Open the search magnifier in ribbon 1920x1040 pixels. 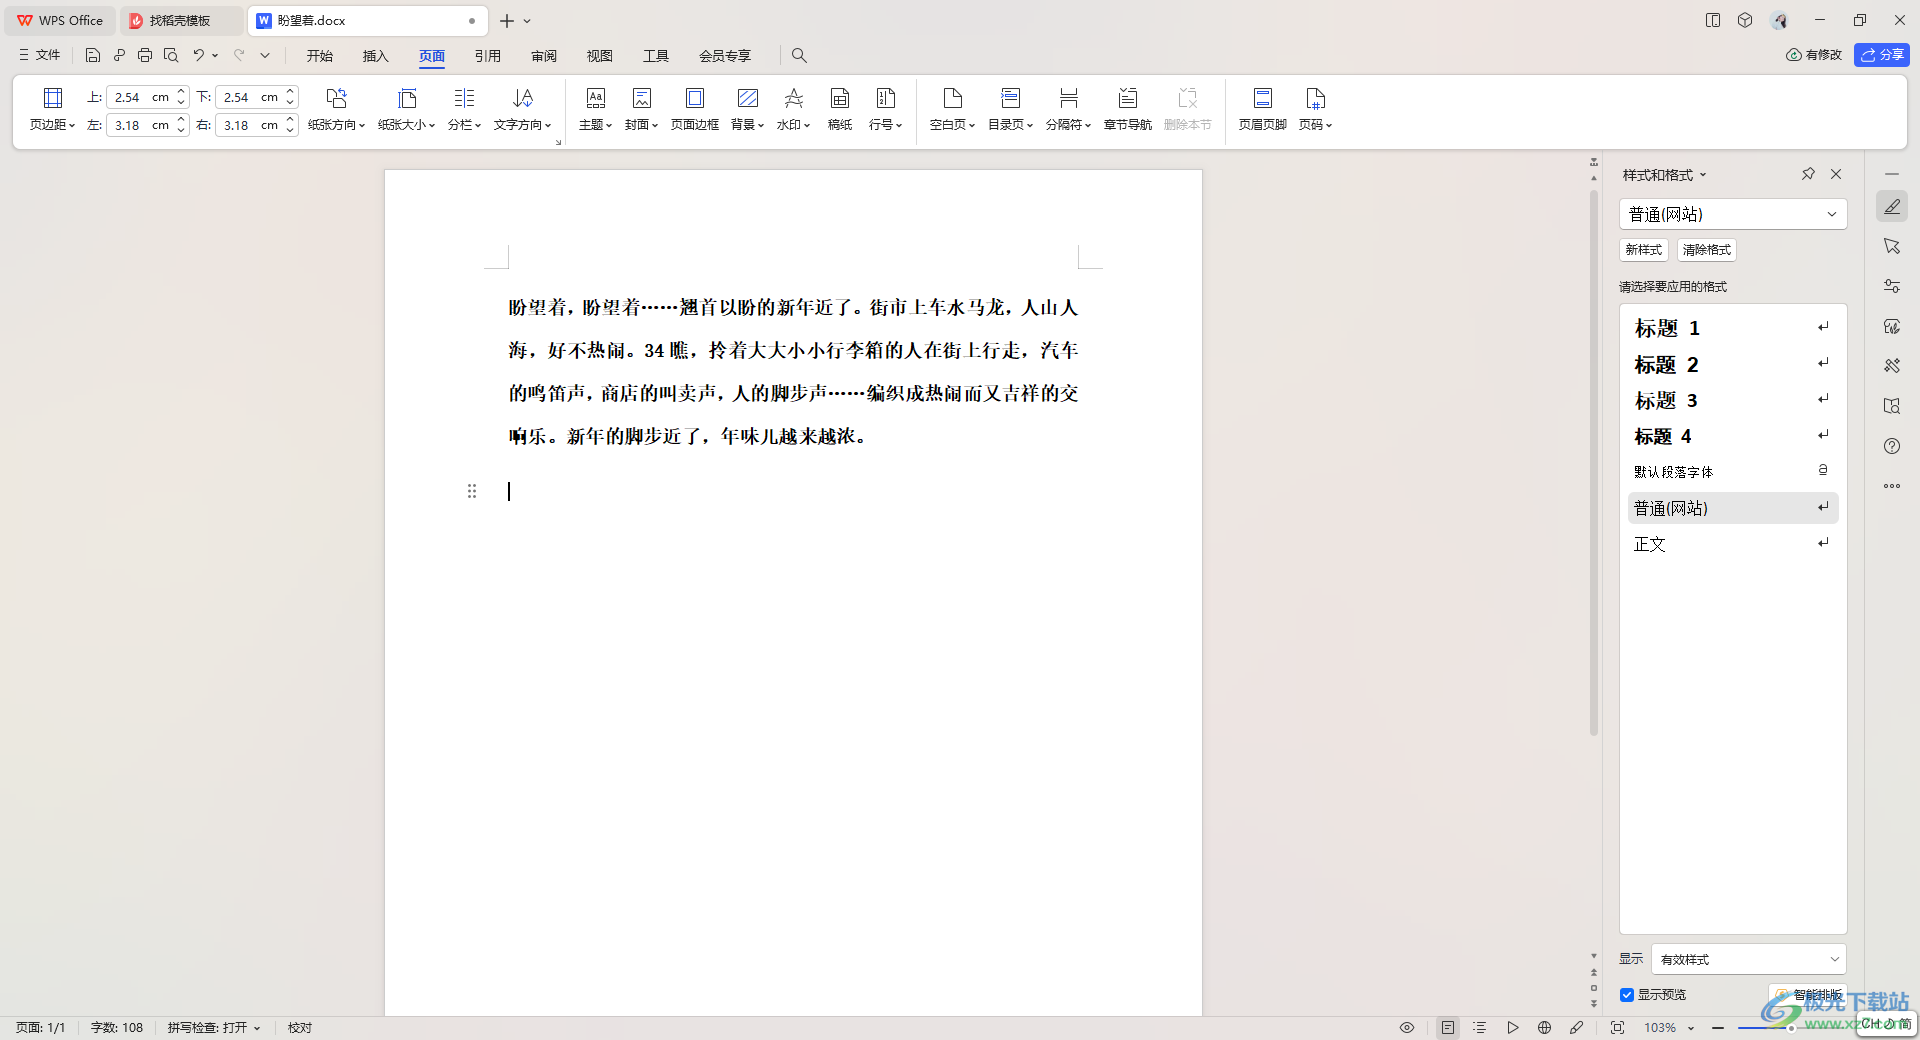click(x=799, y=55)
